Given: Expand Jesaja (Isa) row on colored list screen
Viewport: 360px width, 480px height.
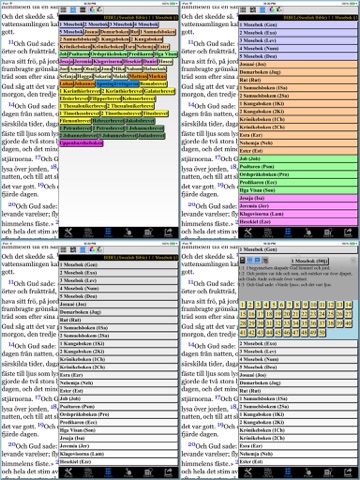Looking at the screenshot, I should click(x=298, y=198).
